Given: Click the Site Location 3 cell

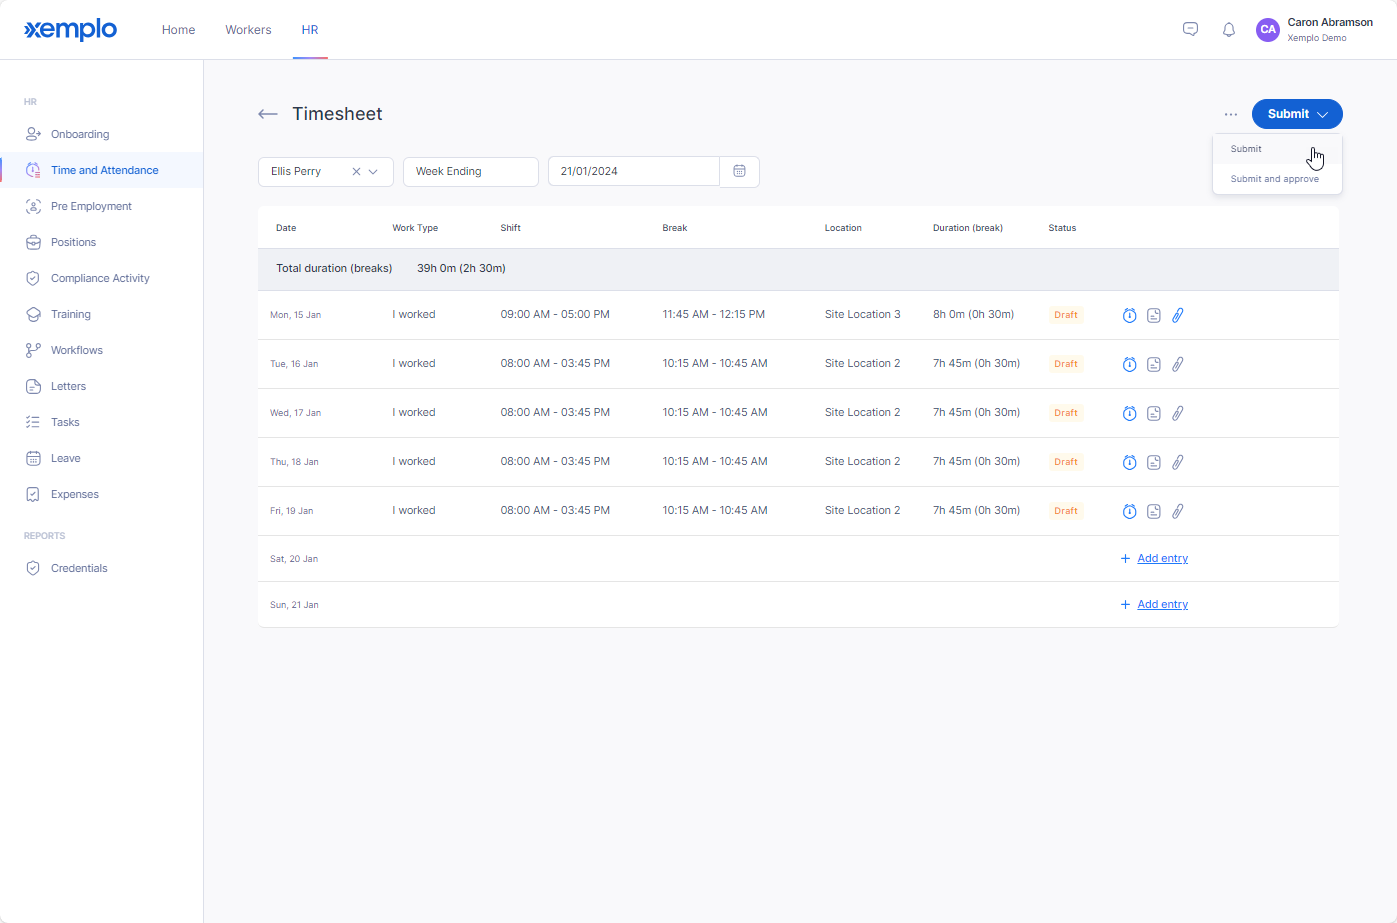Looking at the screenshot, I should point(862,314).
